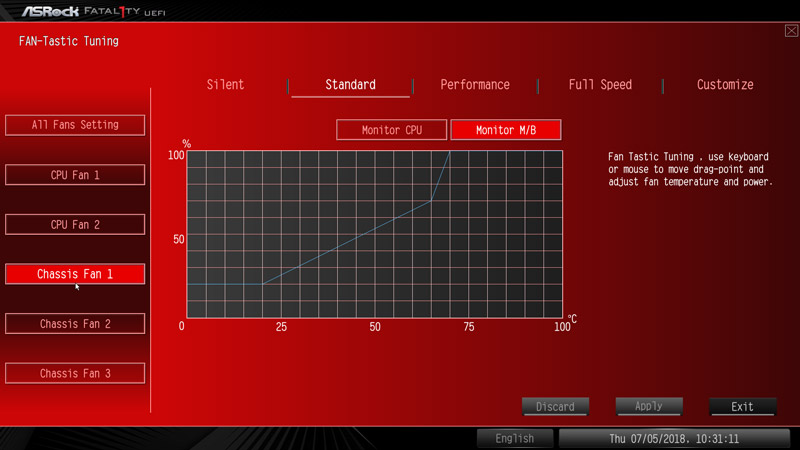Click the date and time display

click(674, 439)
